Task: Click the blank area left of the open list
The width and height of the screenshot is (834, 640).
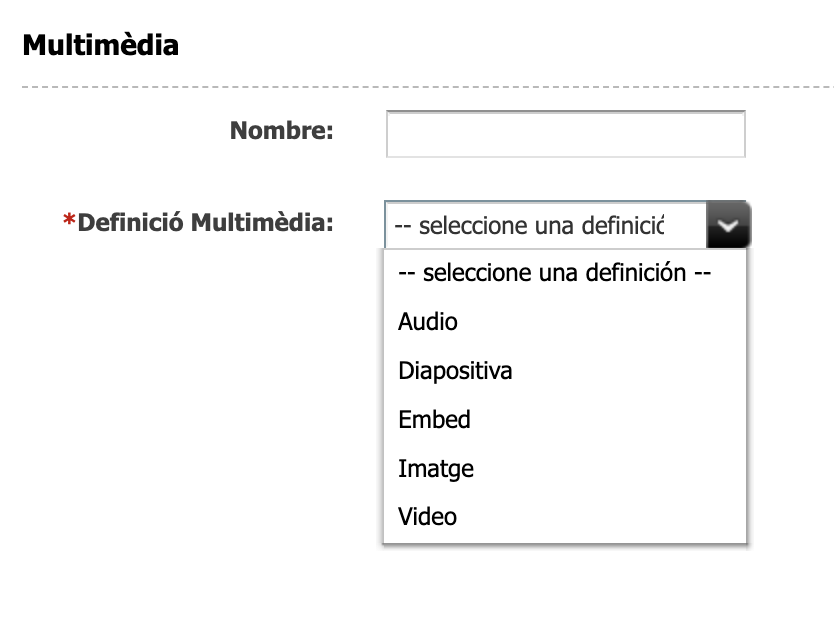Action: (200, 400)
